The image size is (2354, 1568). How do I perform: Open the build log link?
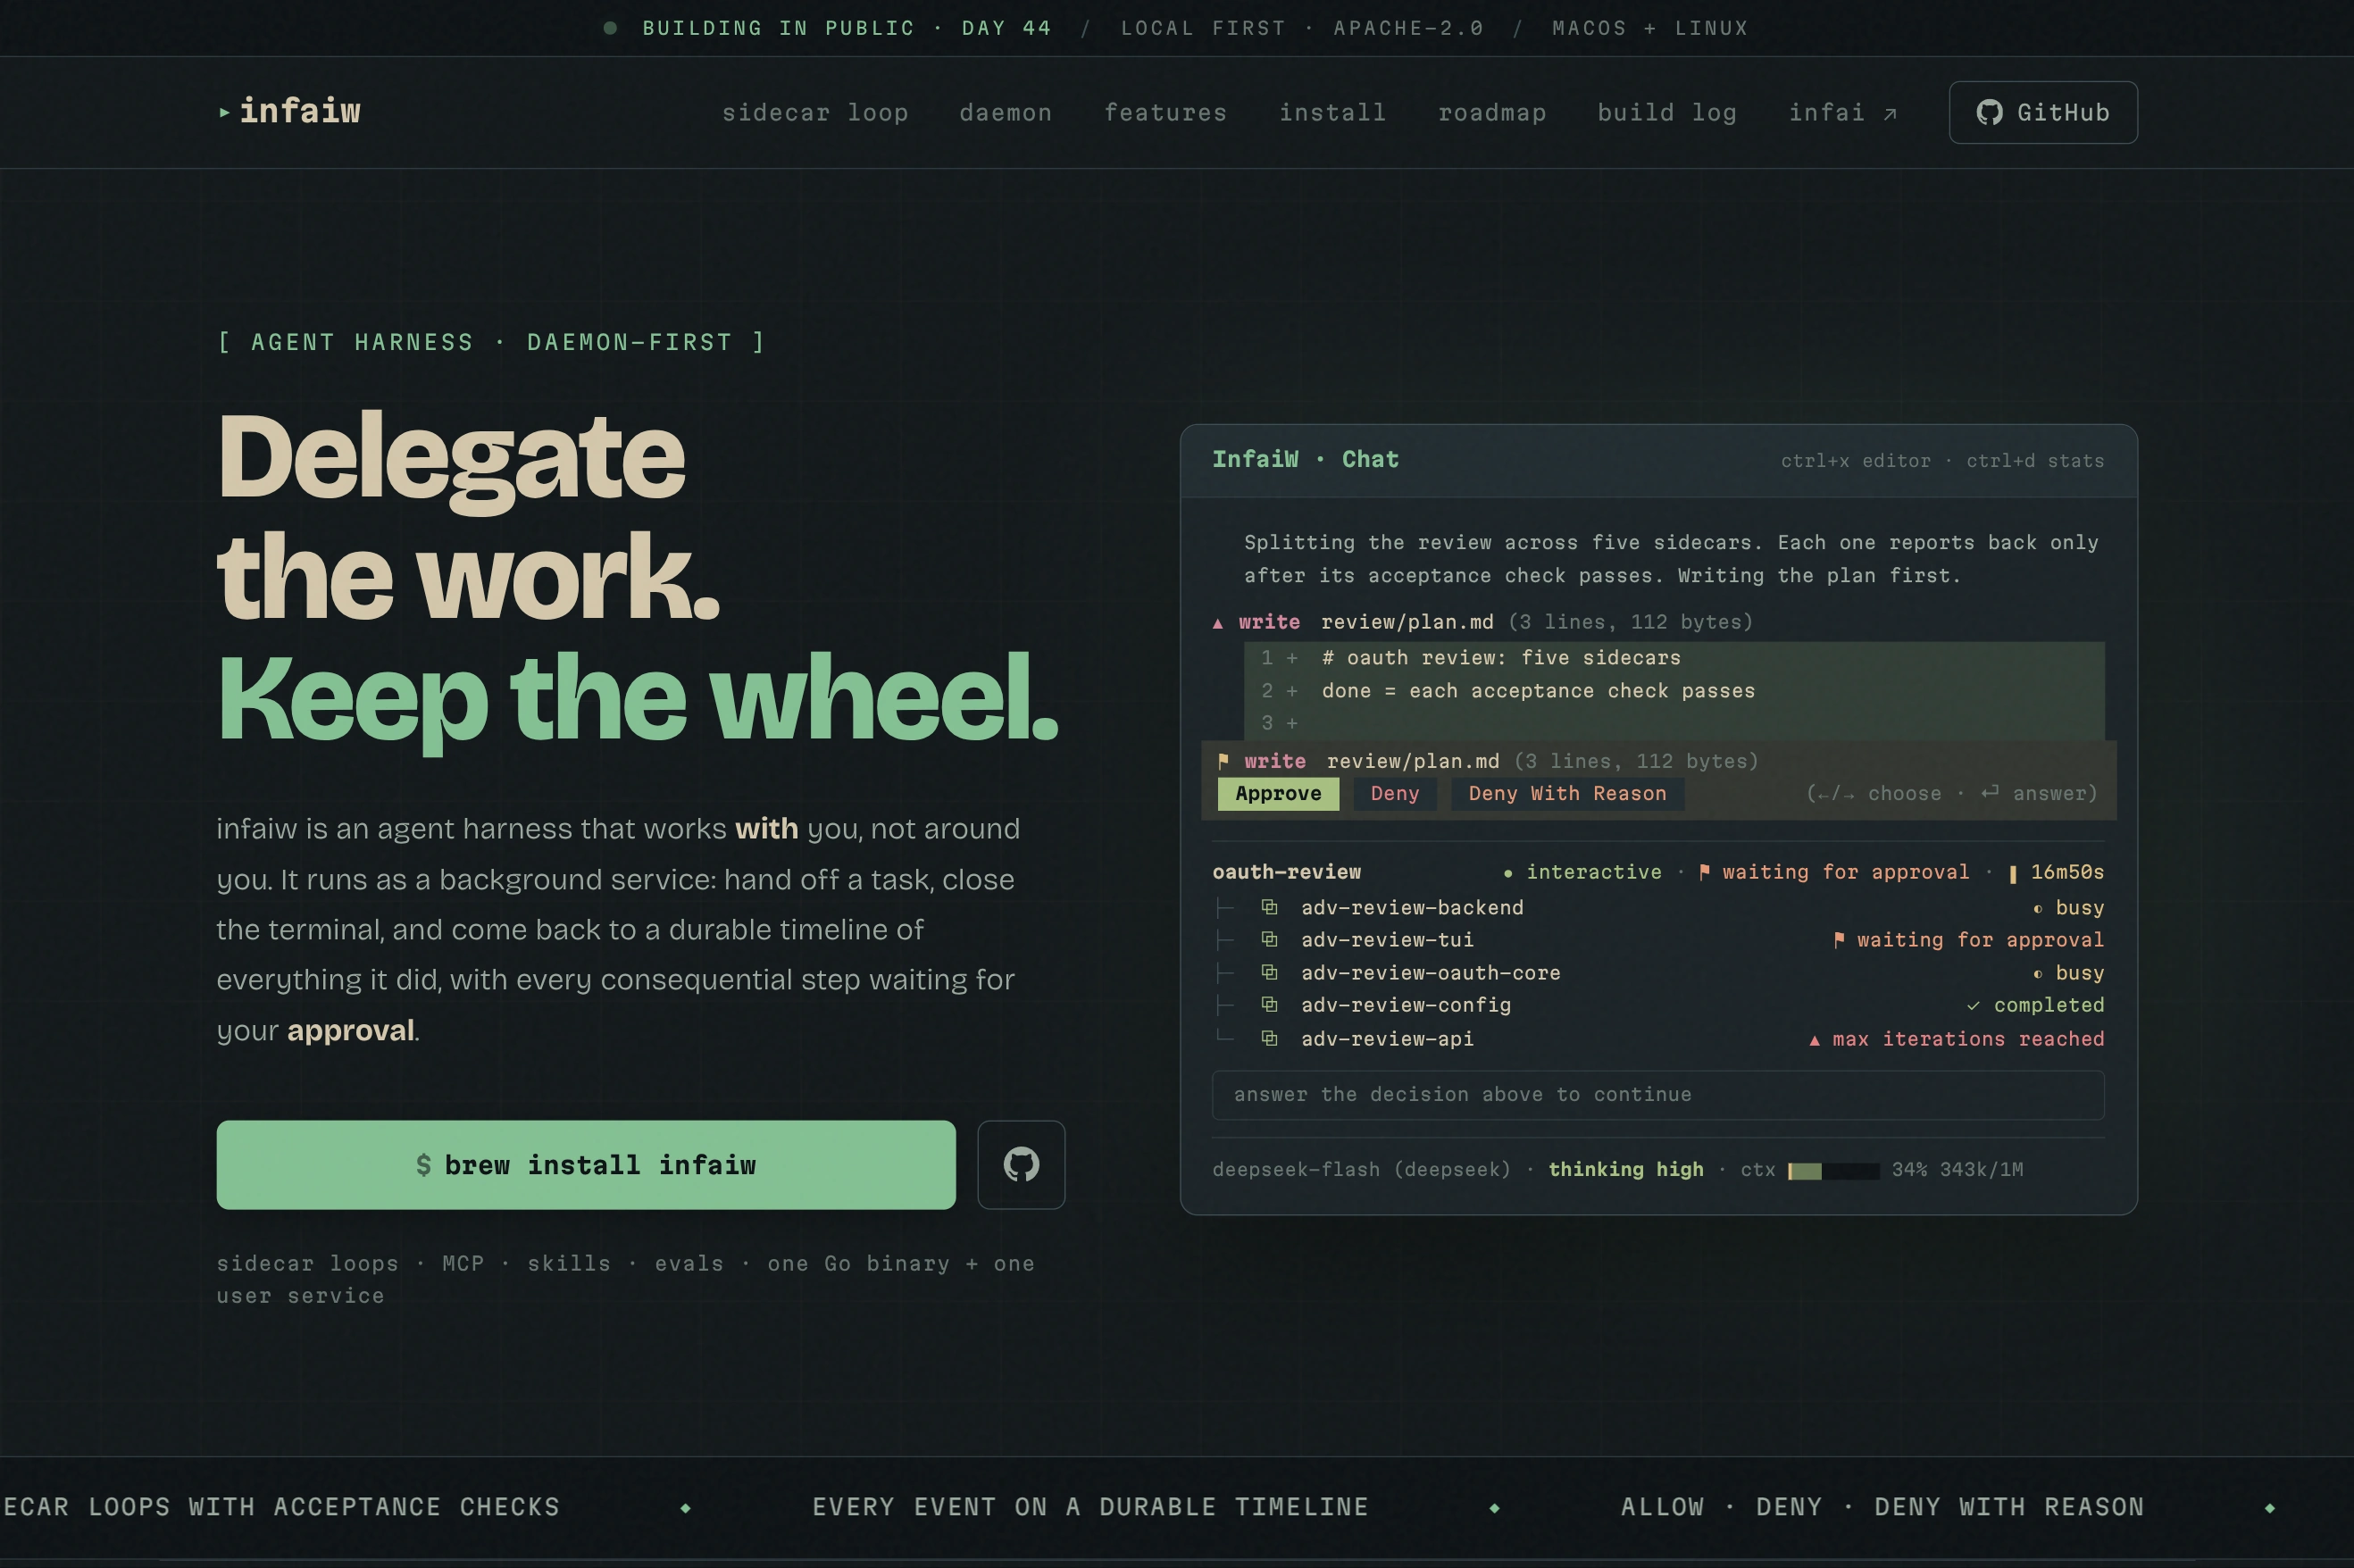coord(1667,113)
